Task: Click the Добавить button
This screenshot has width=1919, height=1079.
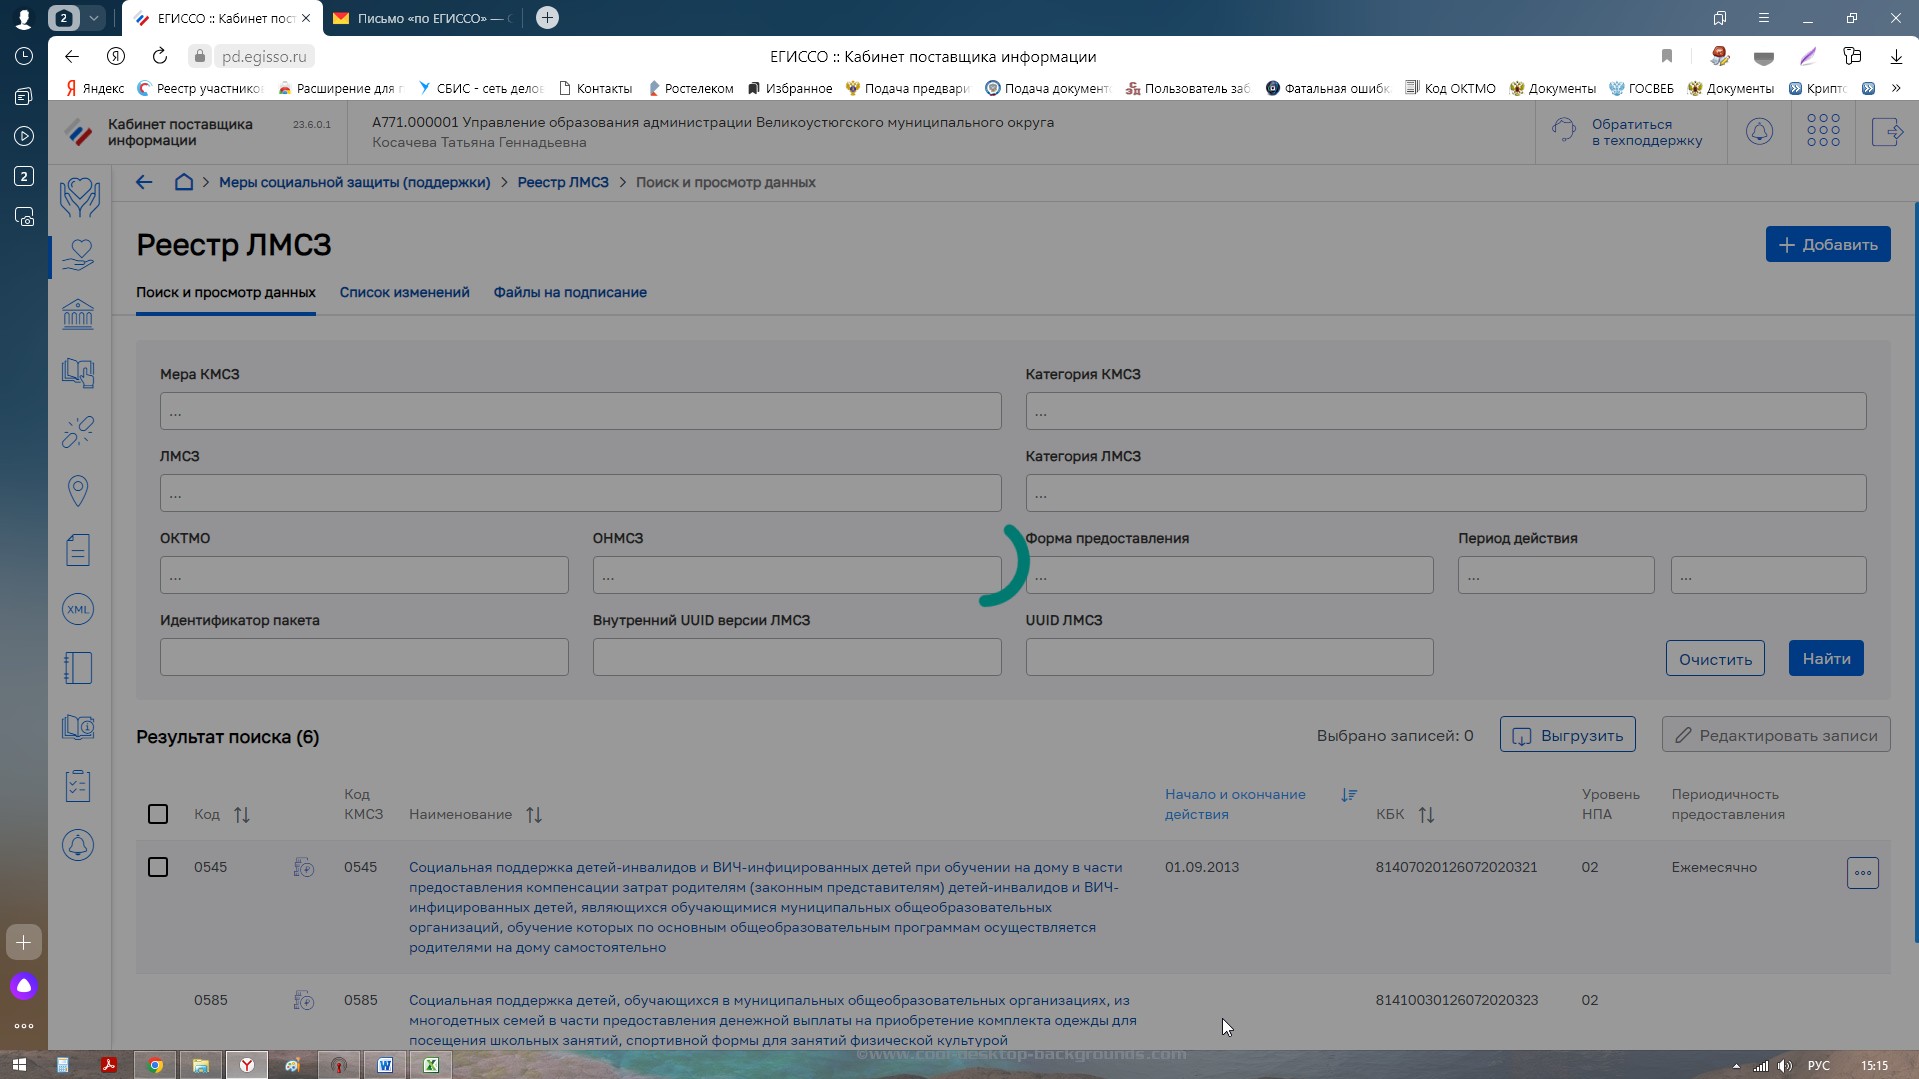Action: click(1827, 244)
